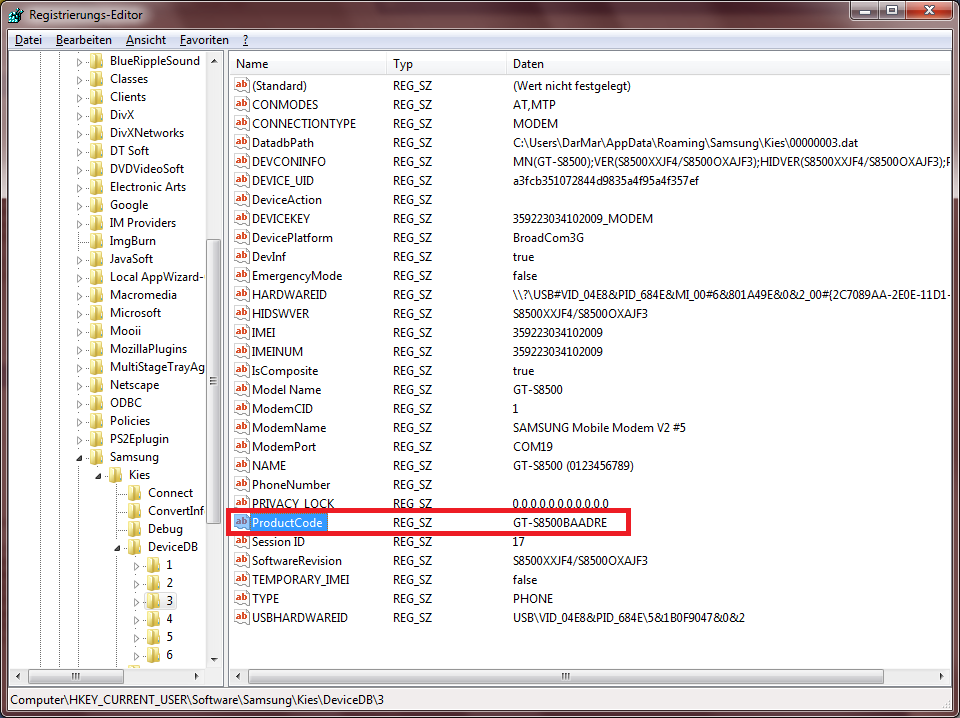
Task: Select the Model Name value entry
Action: coord(287,389)
